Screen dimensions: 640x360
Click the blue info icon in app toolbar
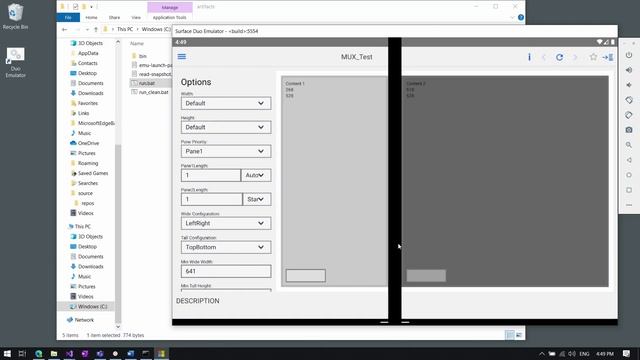[x=529, y=57]
